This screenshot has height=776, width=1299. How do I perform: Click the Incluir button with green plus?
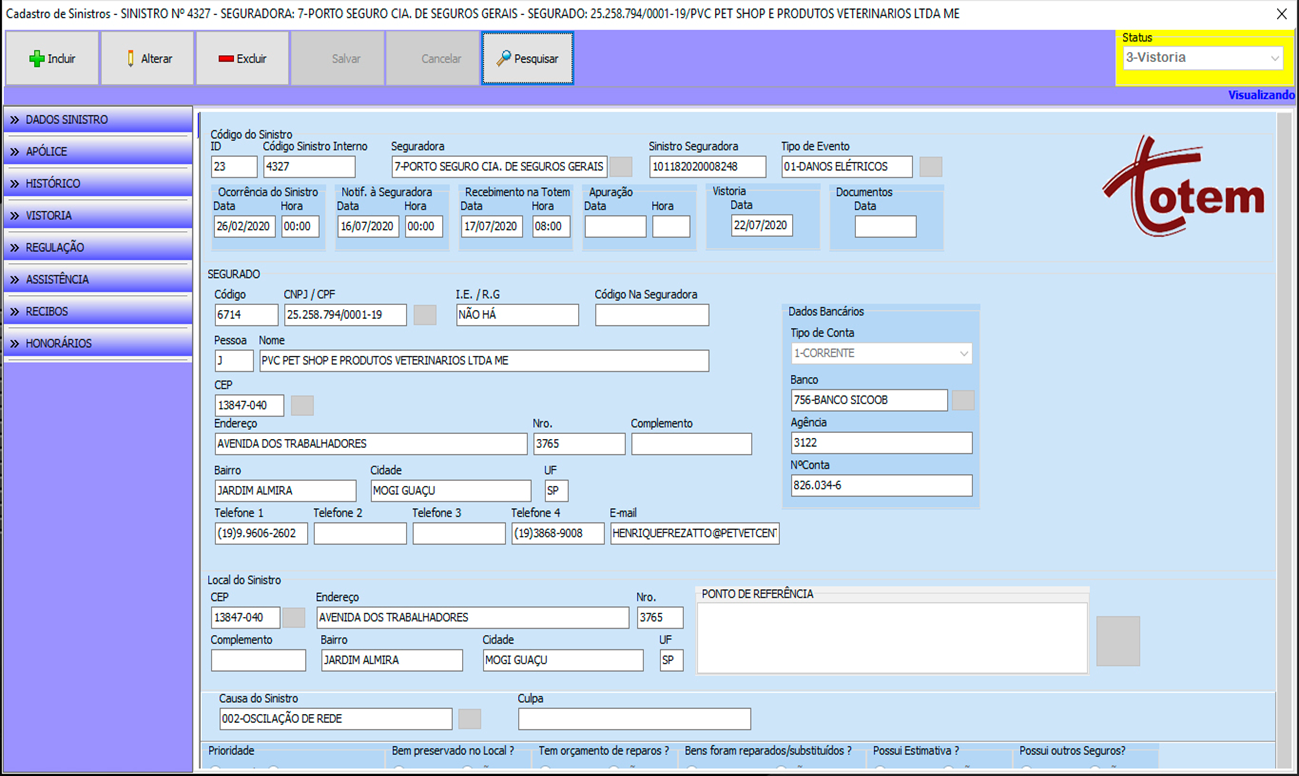click(x=52, y=59)
